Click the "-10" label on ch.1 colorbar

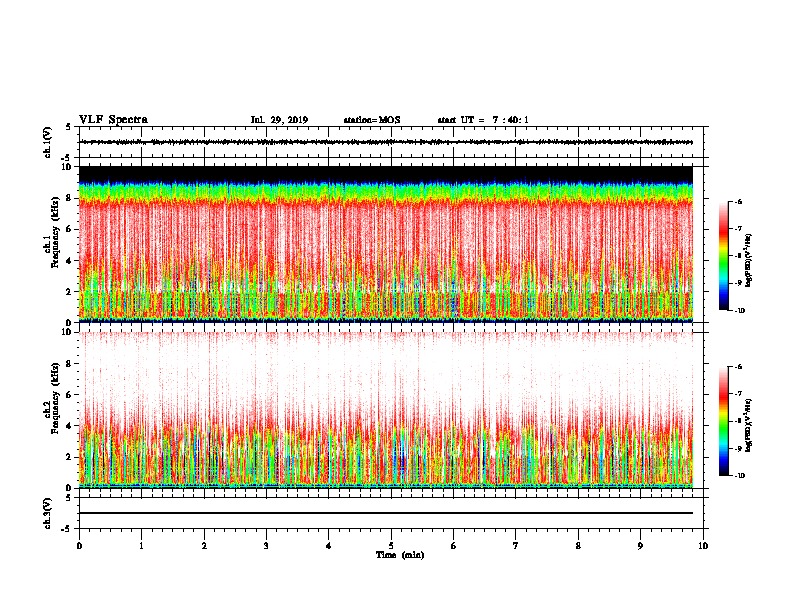pyautogui.click(x=739, y=311)
